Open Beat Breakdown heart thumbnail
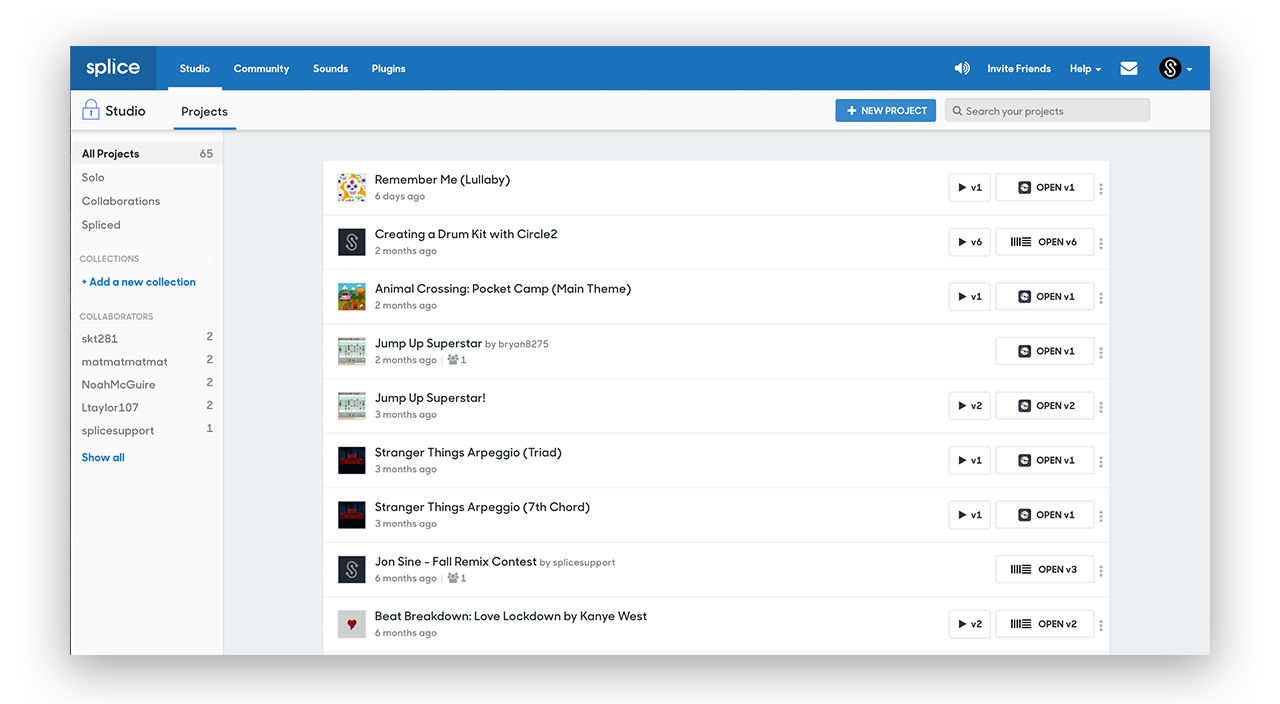The image size is (1280, 704). [x=352, y=624]
